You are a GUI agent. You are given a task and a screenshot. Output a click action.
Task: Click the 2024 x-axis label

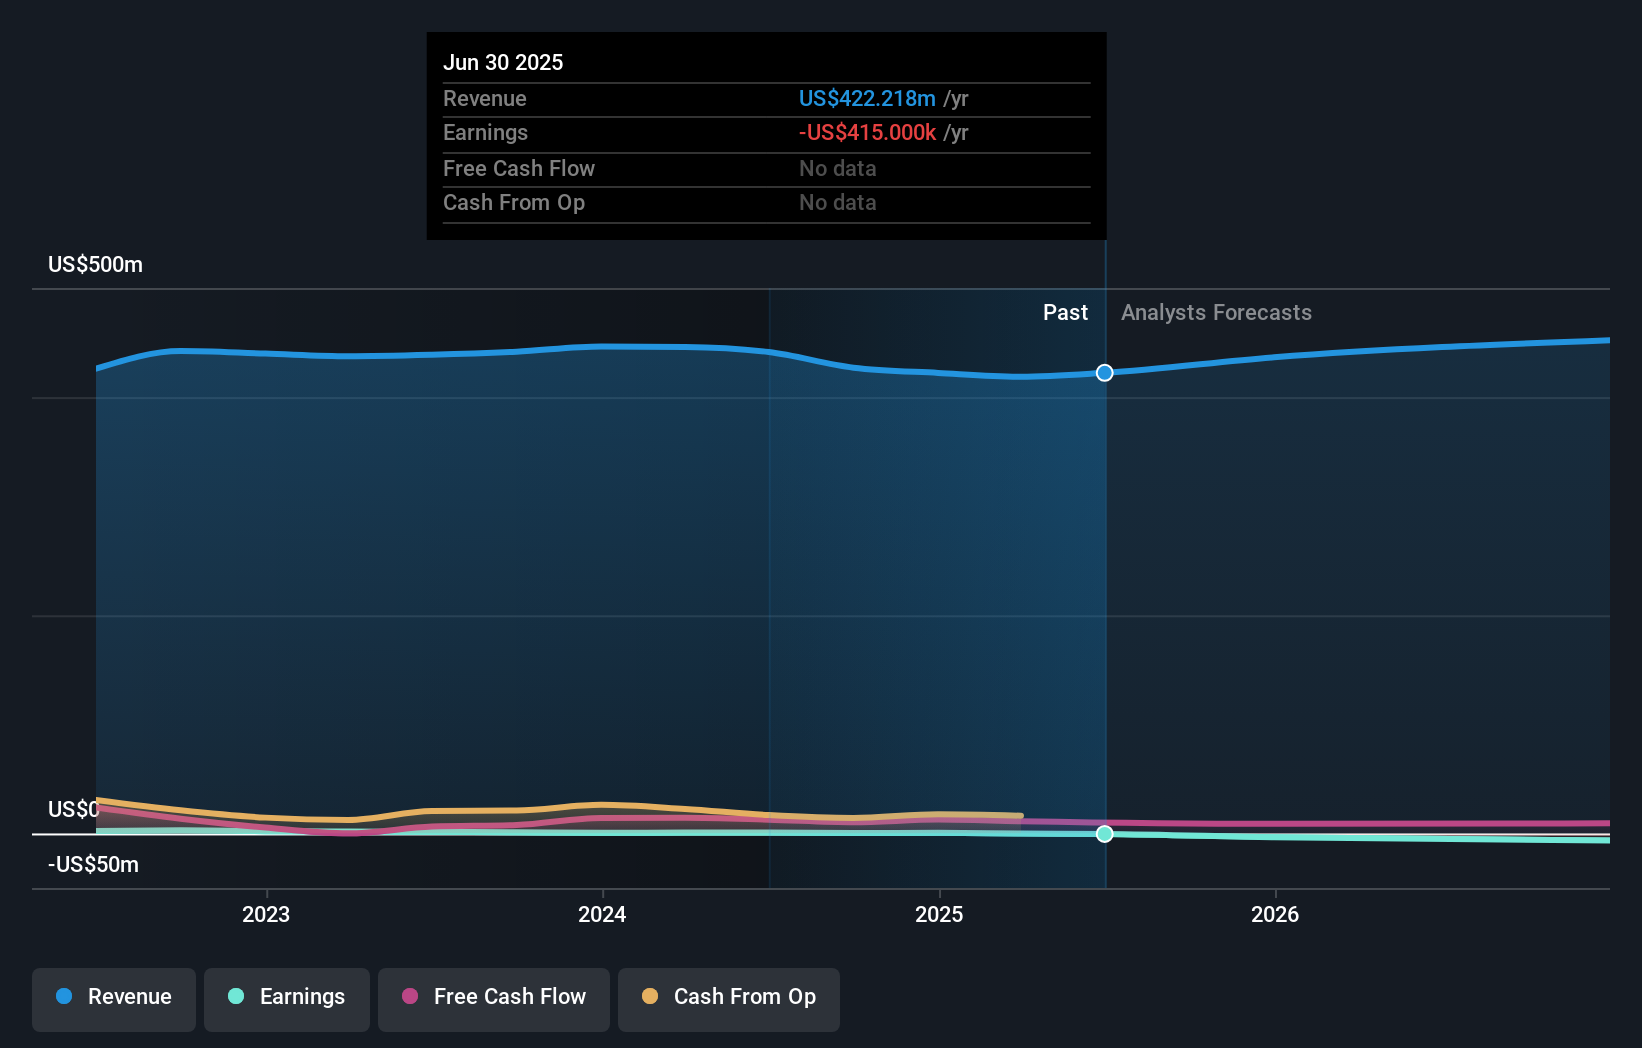(x=602, y=914)
